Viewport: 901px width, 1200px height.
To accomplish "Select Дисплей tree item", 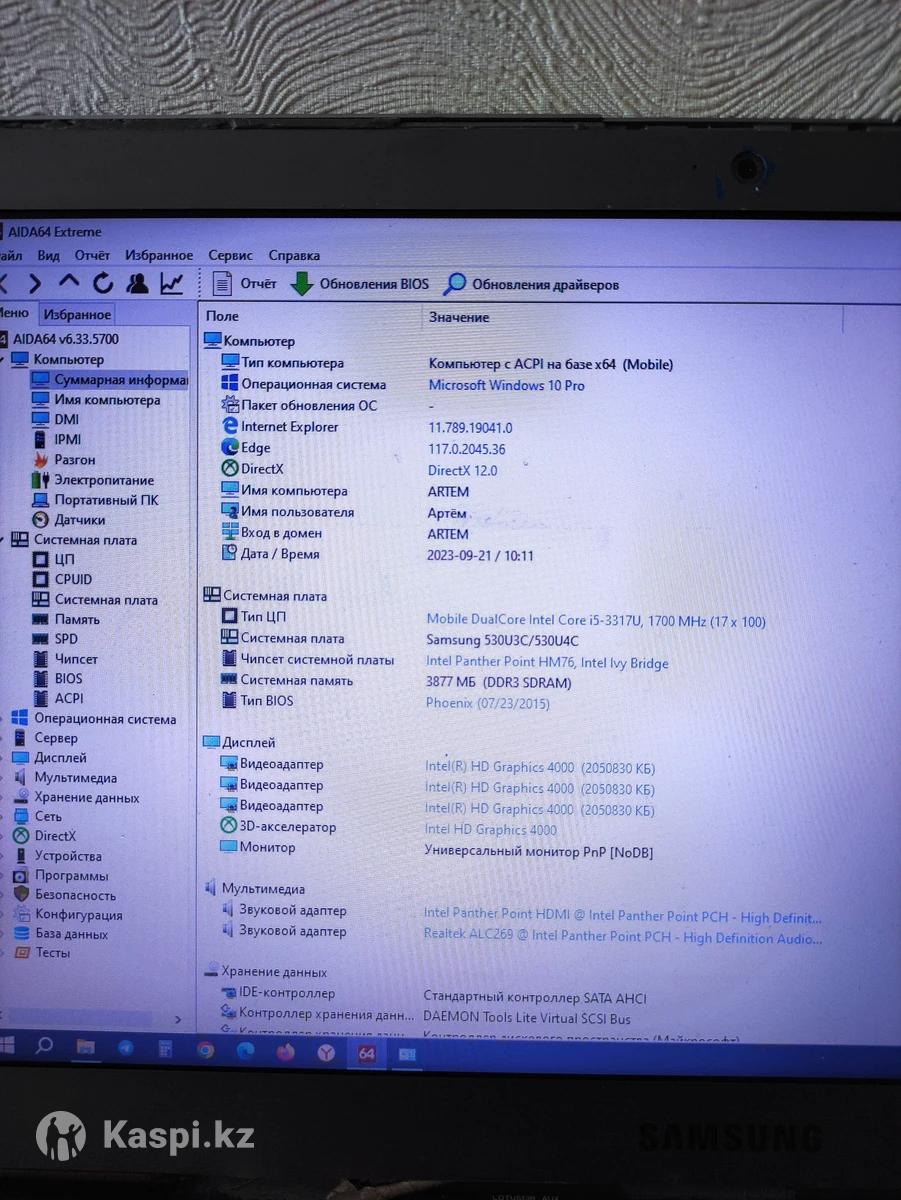I will 49,758.
